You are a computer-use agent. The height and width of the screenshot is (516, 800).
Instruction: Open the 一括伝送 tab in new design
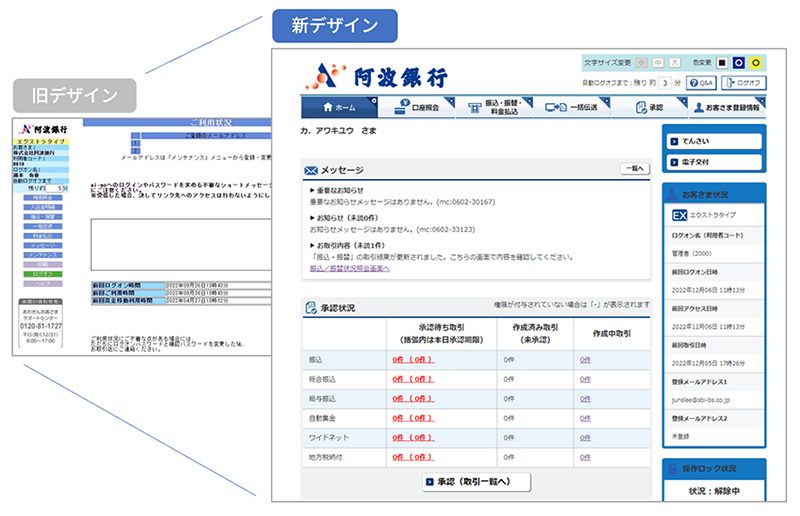pos(572,107)
